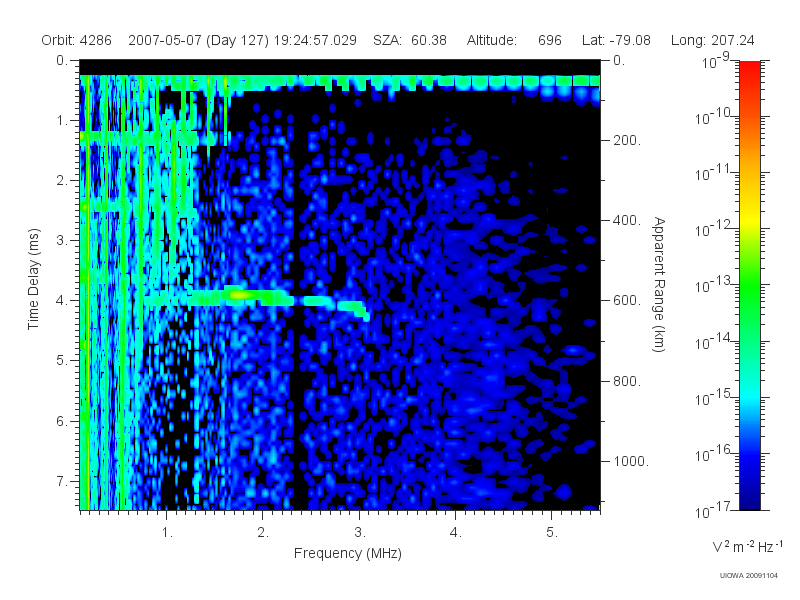
Task: Click the 'Frequency (MHz)' axis title
Action: click(347, 553)
